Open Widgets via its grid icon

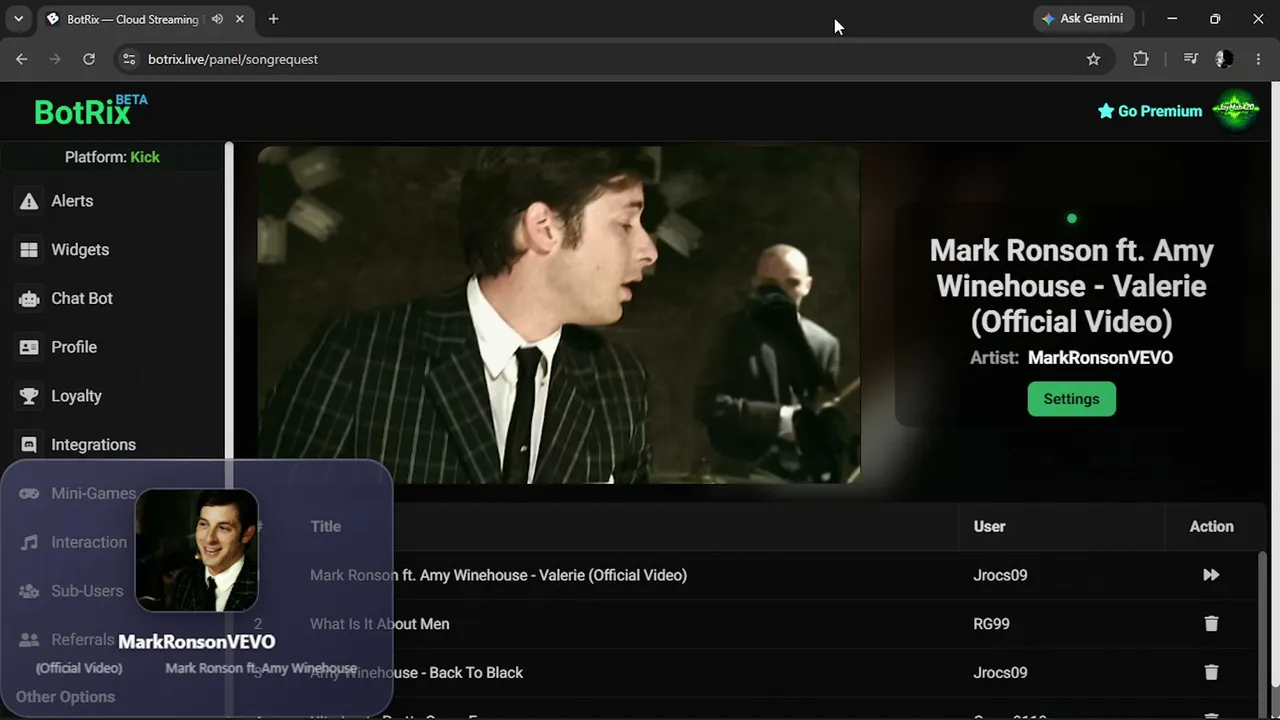pyautogui.click(x=29, y=250)
